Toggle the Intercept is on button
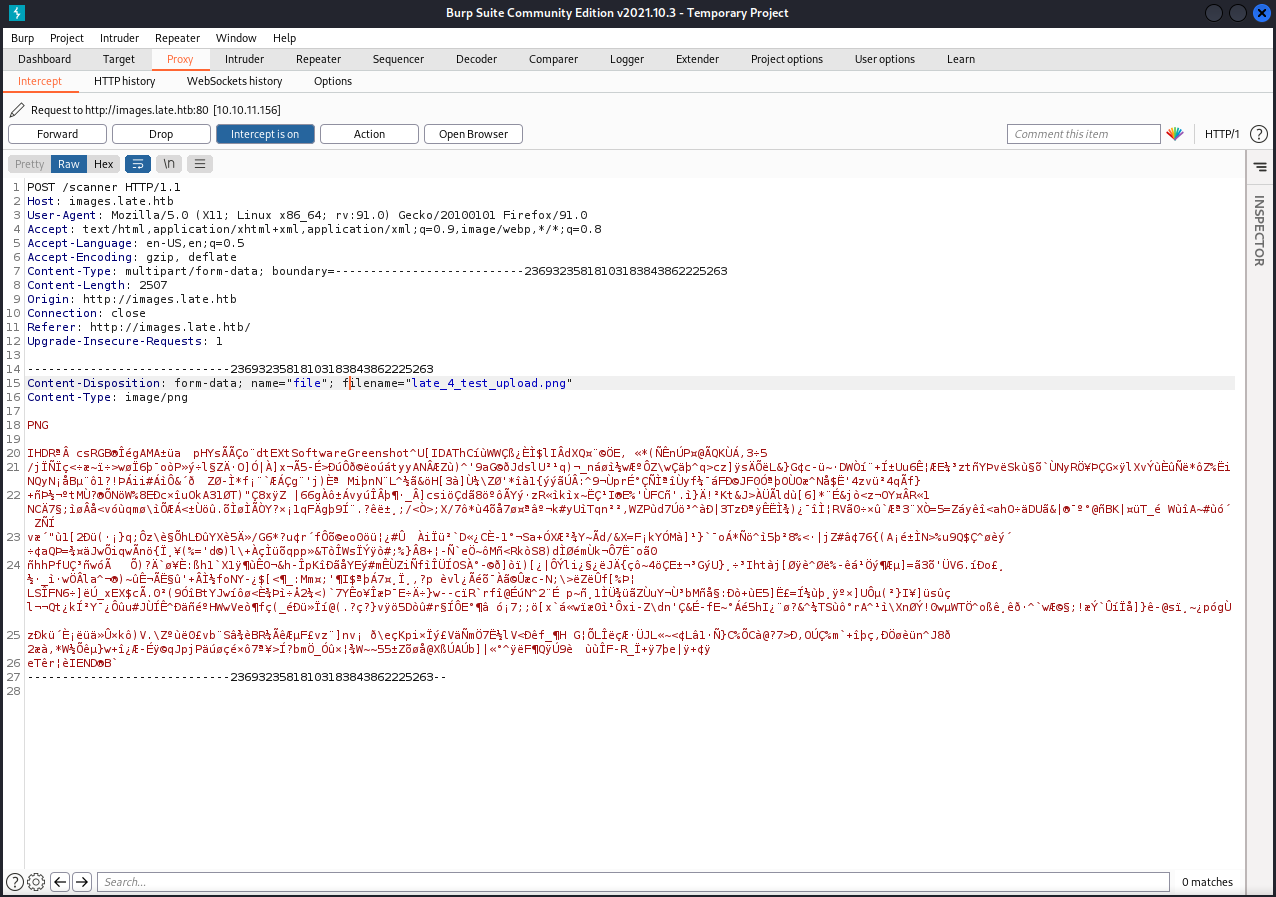 [x=265, y=134]
